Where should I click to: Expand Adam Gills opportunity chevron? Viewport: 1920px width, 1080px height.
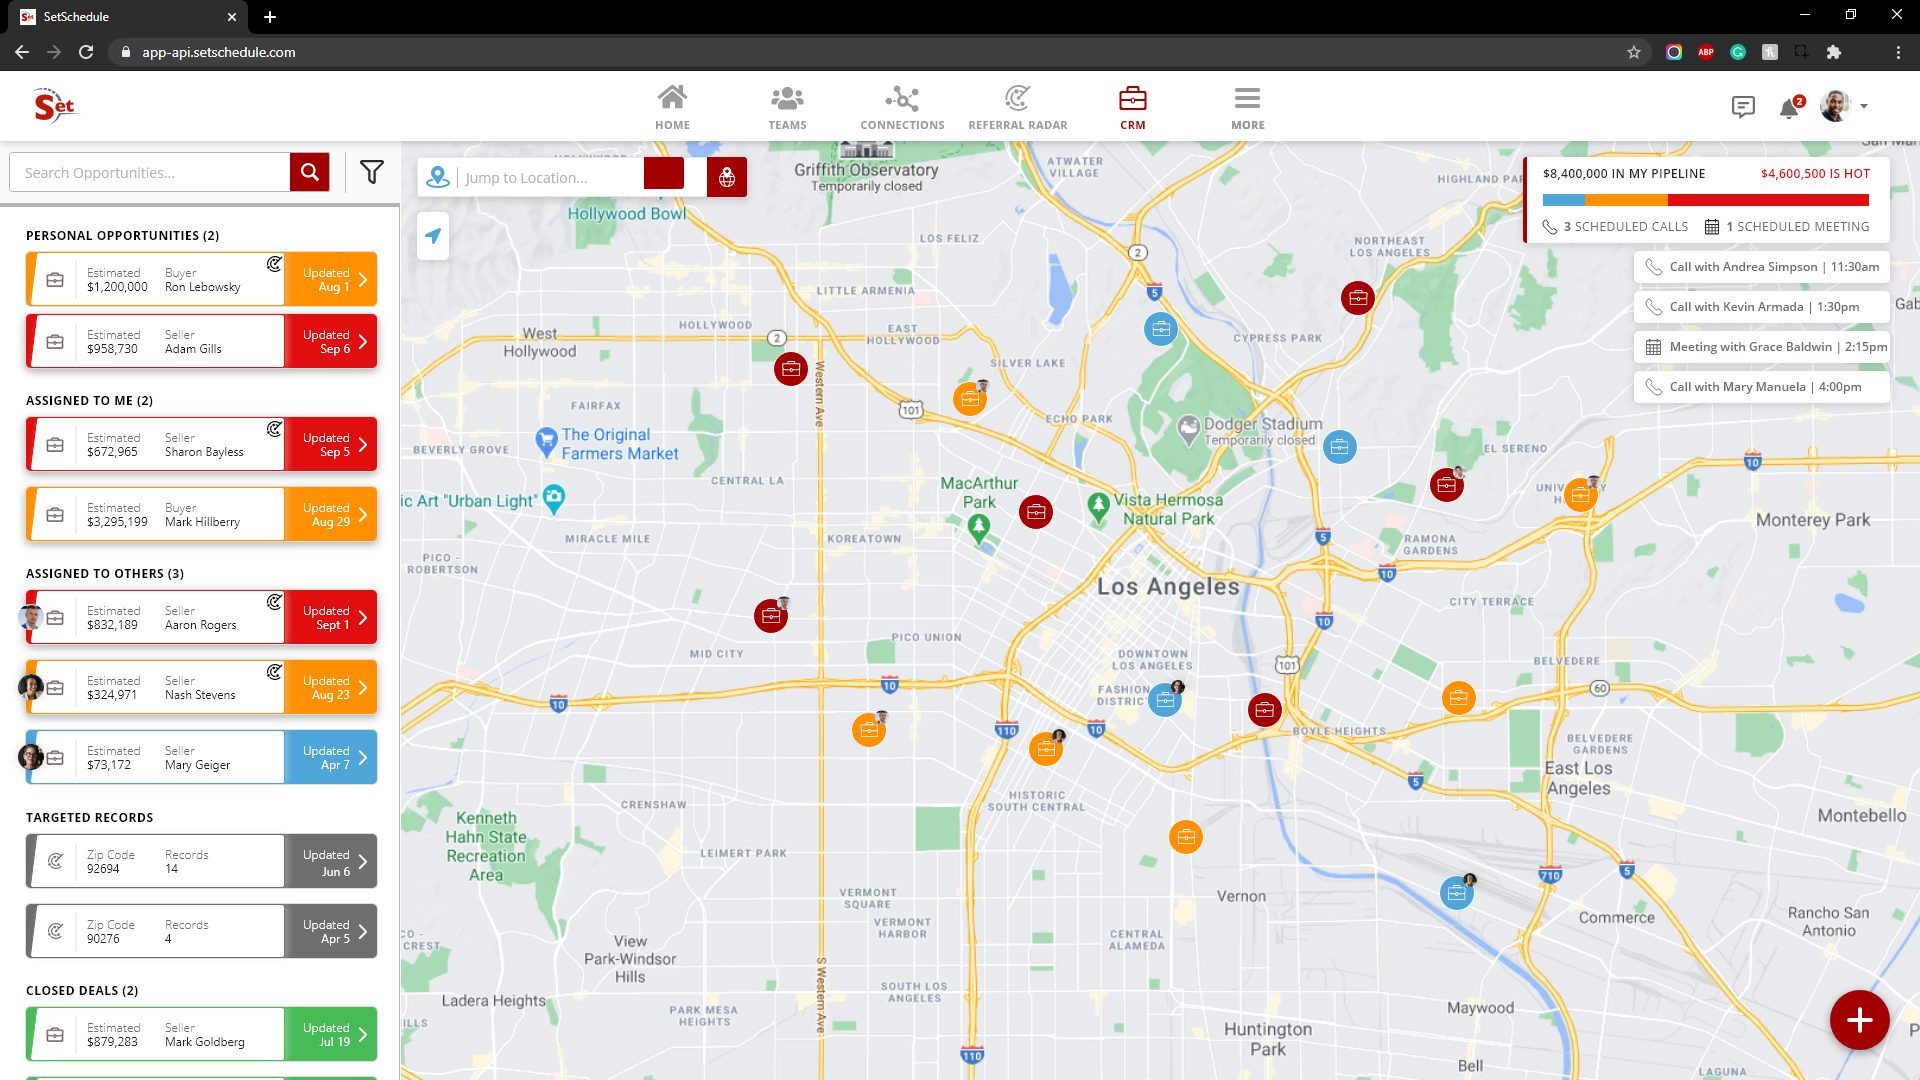tap(363, 342)
